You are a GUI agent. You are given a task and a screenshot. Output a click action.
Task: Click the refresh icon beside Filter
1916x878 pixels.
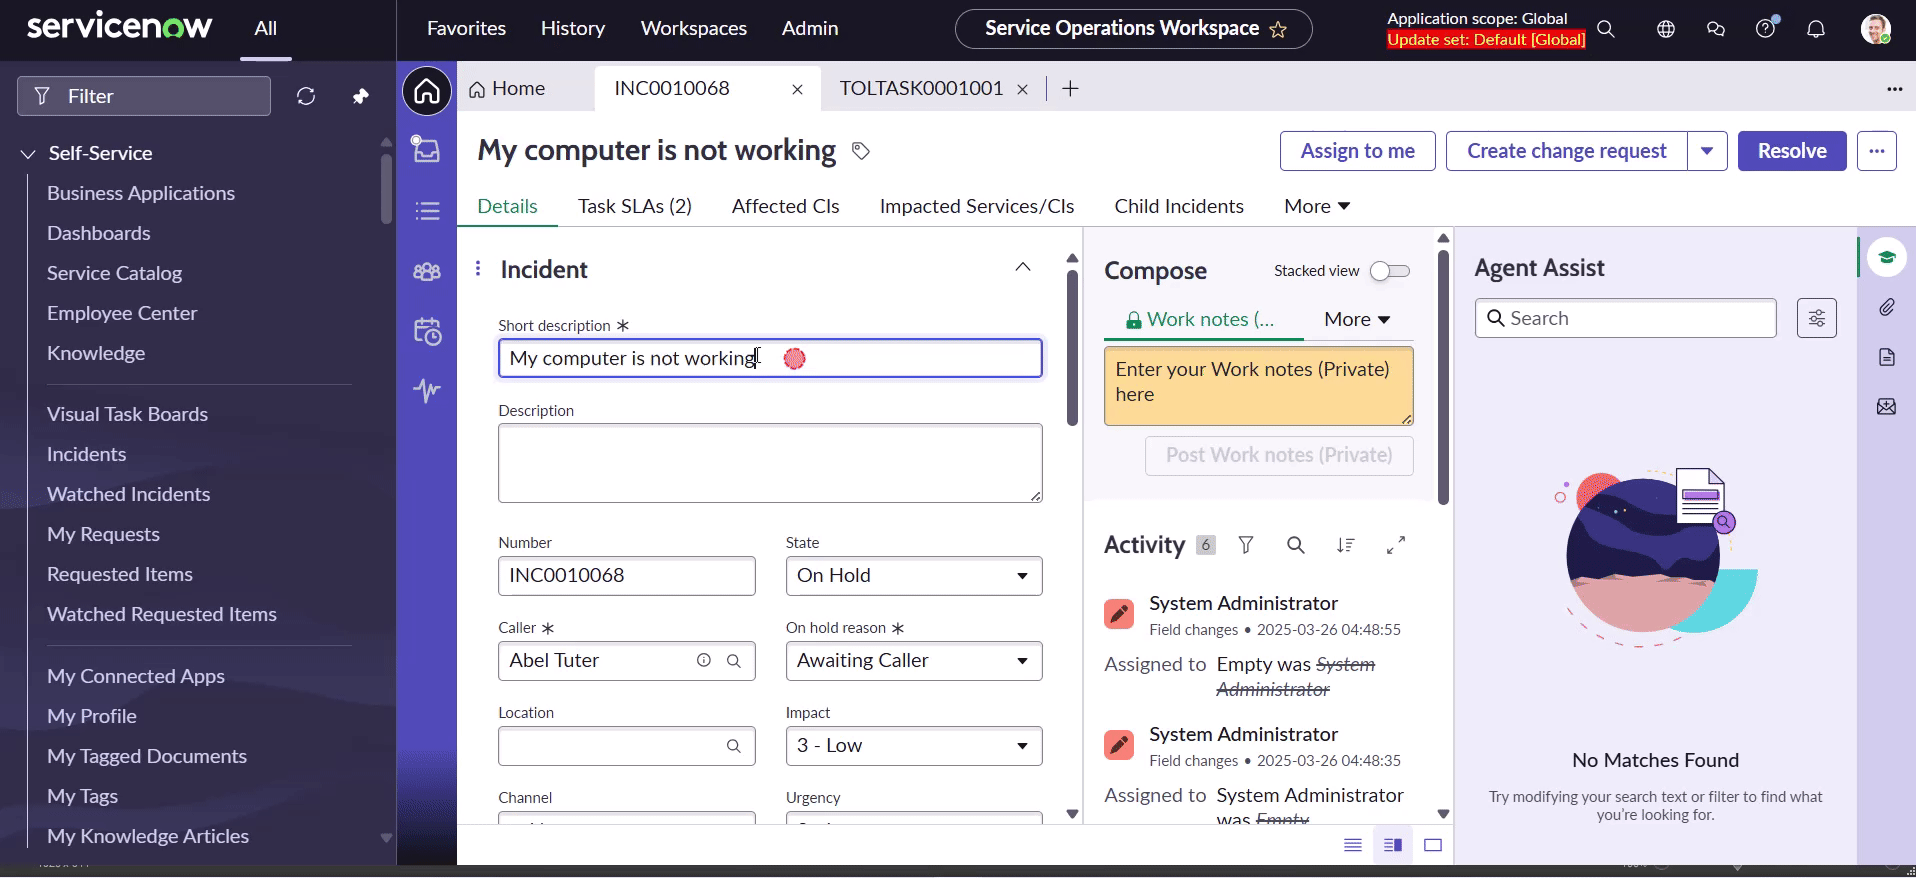tap(306, 96)
